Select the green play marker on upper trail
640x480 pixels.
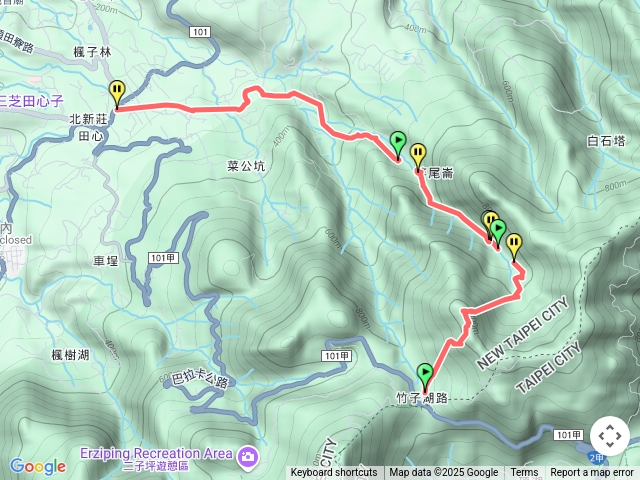pyautogui.click(x=398, y=145)
